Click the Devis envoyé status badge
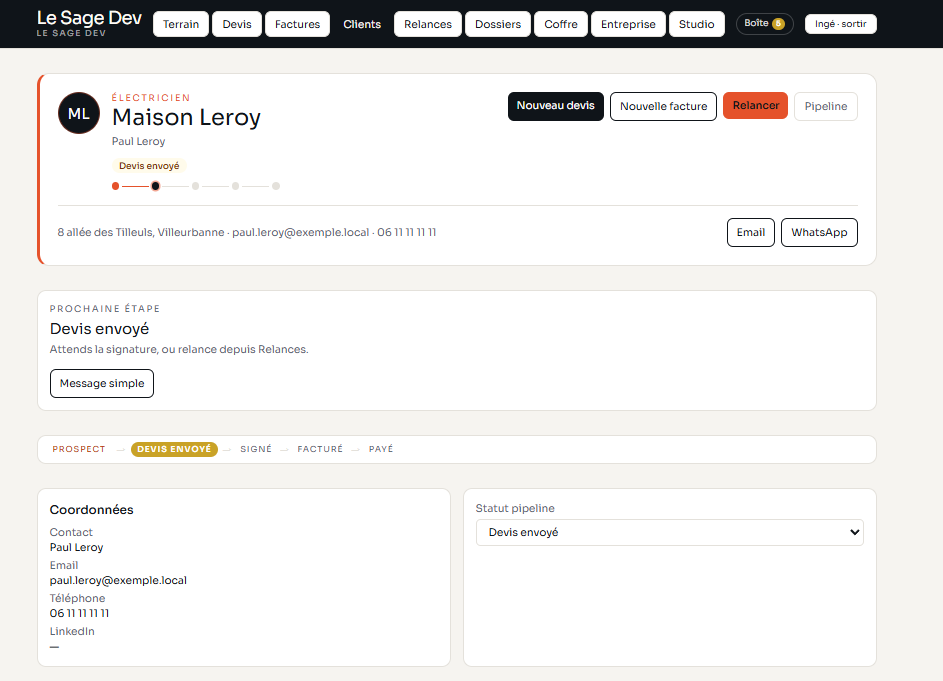The image size is (943, 681). pos(149,165)
